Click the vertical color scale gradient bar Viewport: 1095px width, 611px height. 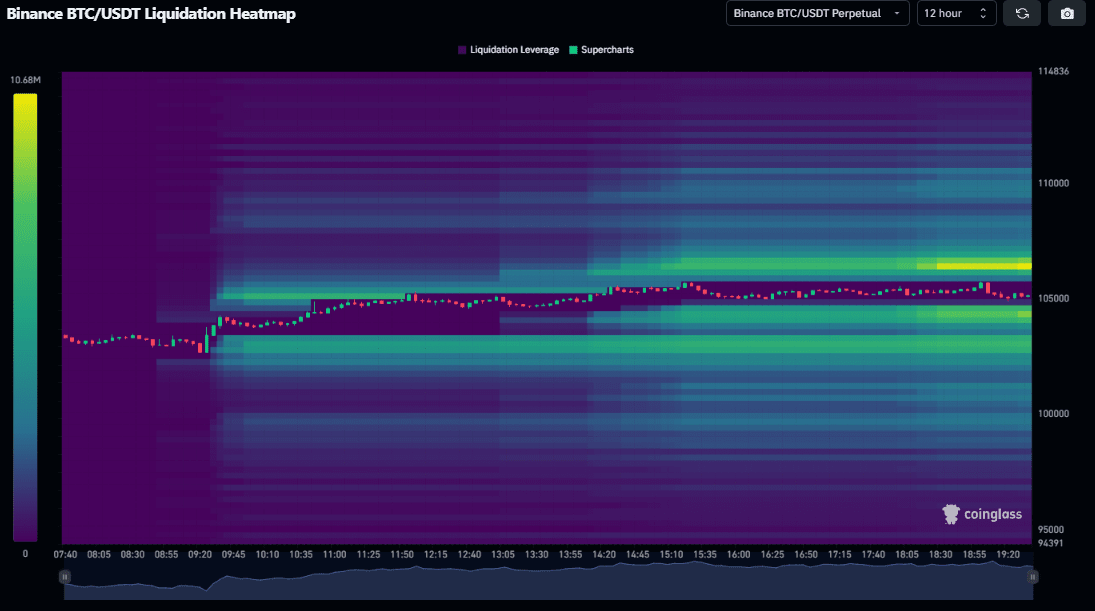[25, 317]
